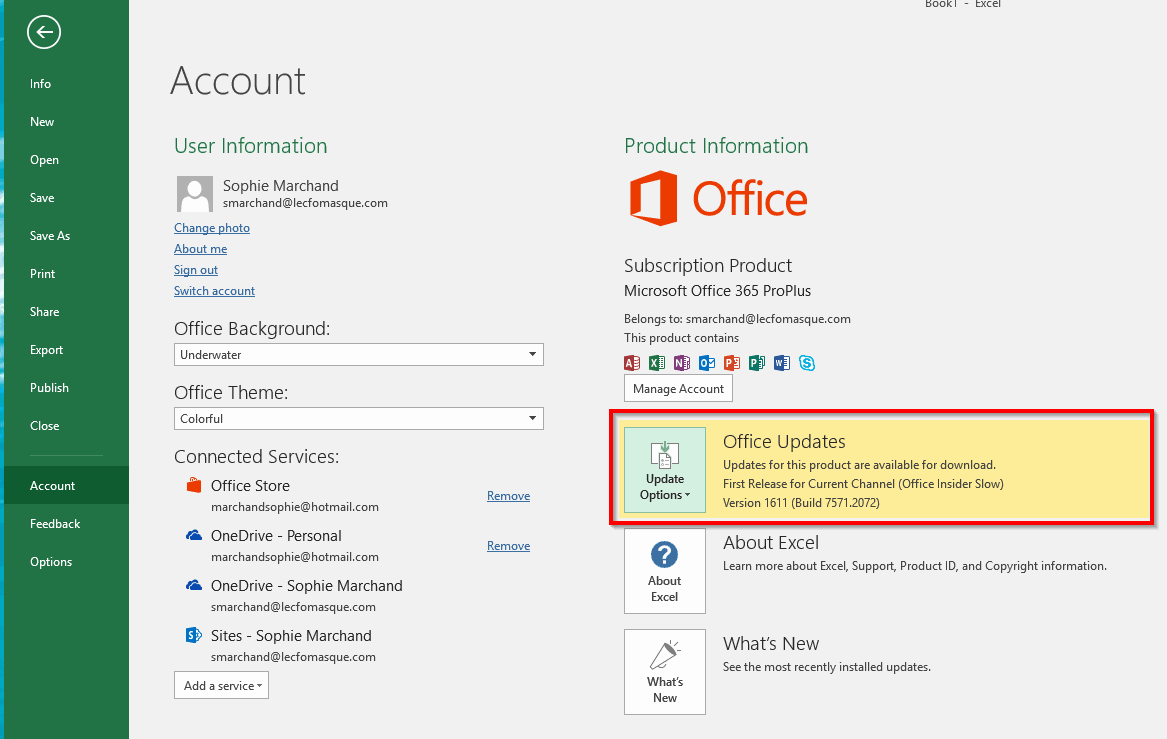Open the About Excel button
Viewport: 1167px width, 739px height.
(664, 571)
